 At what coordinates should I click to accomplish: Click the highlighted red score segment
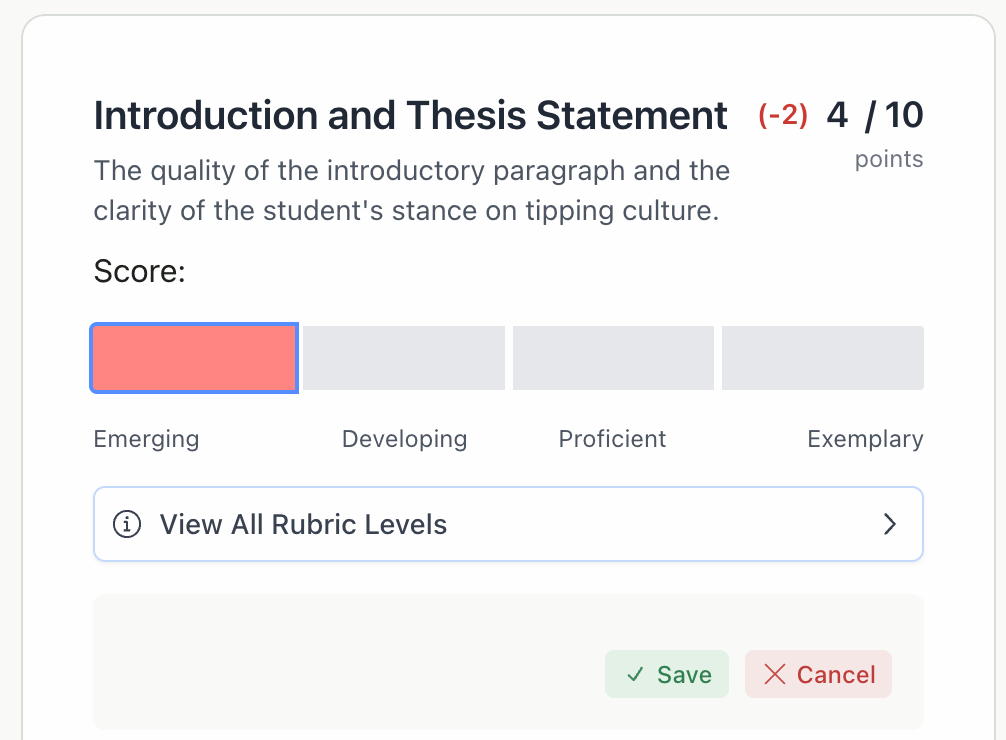coord(194,357)
